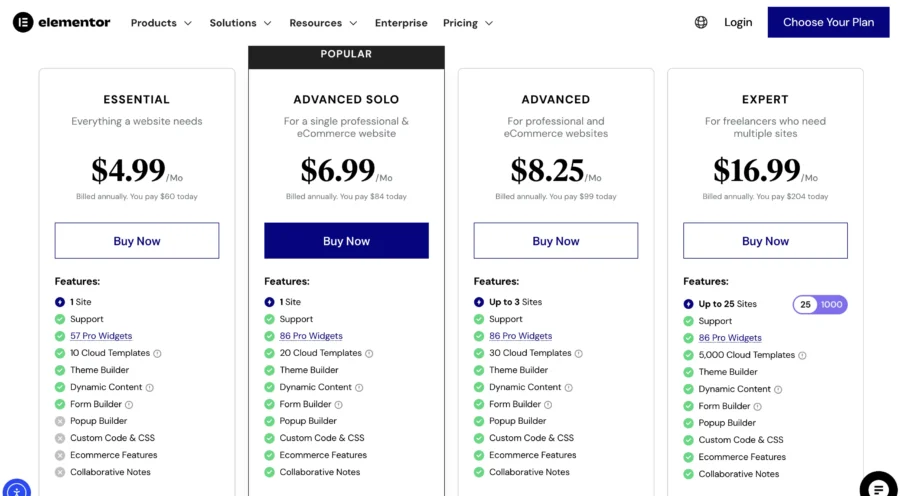Click 'For freelancers who need multiple sites'
This screenshot has height=496, width=900.
click(765, 127)
